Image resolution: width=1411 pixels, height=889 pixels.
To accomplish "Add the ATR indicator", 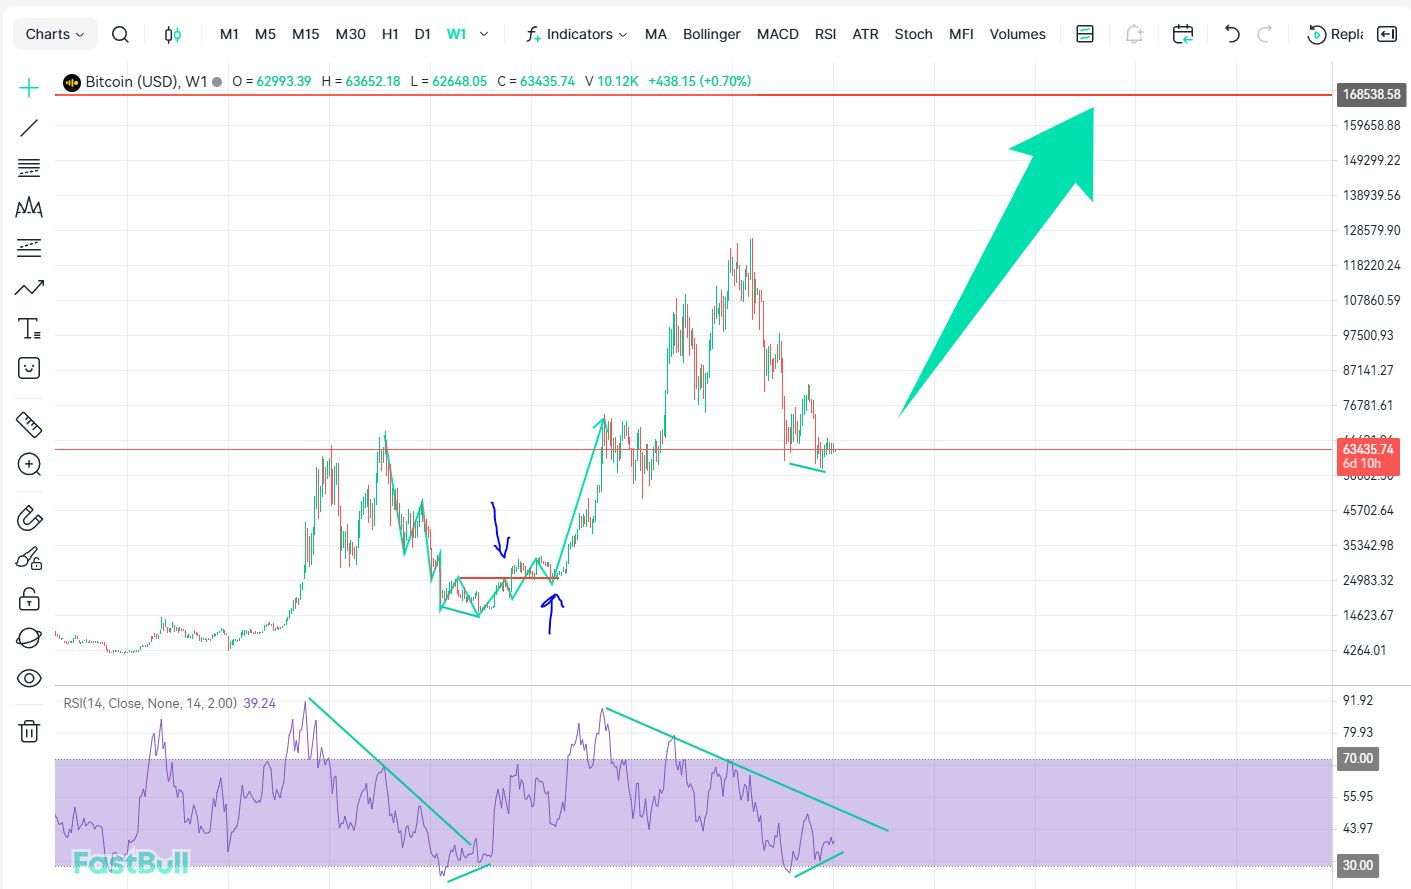I will pos(866,34).
